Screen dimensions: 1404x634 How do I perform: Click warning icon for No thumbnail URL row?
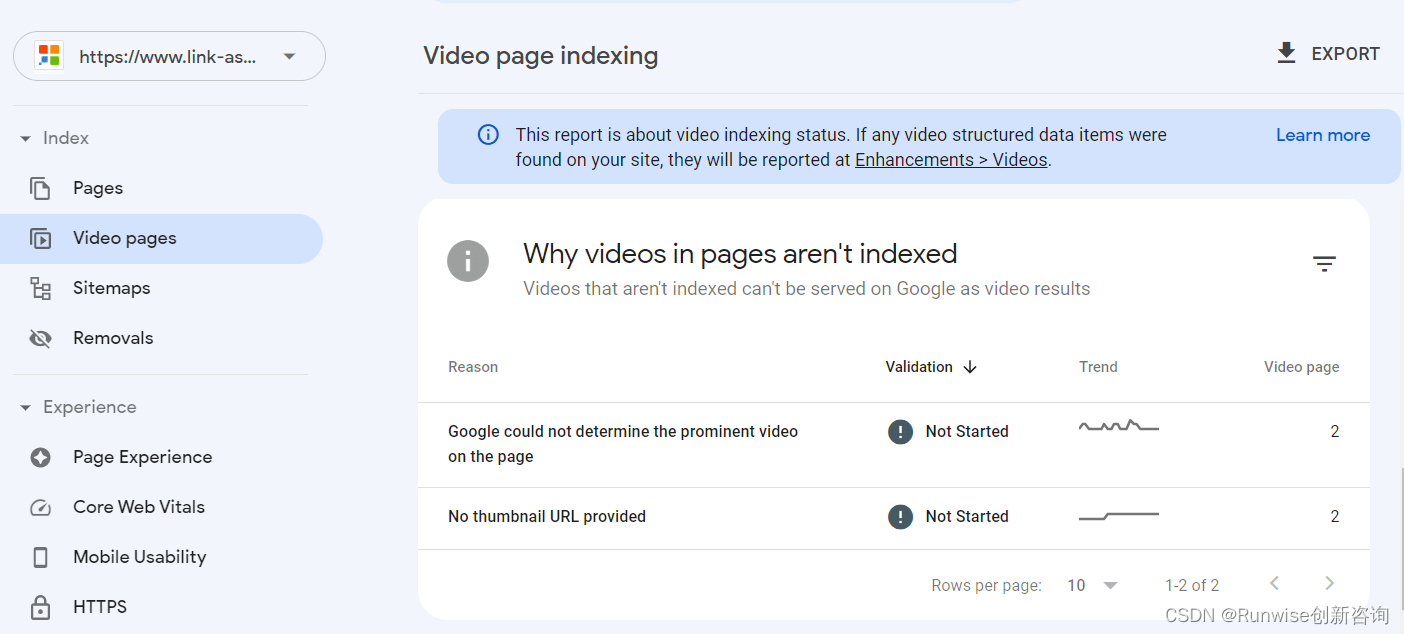900,517
